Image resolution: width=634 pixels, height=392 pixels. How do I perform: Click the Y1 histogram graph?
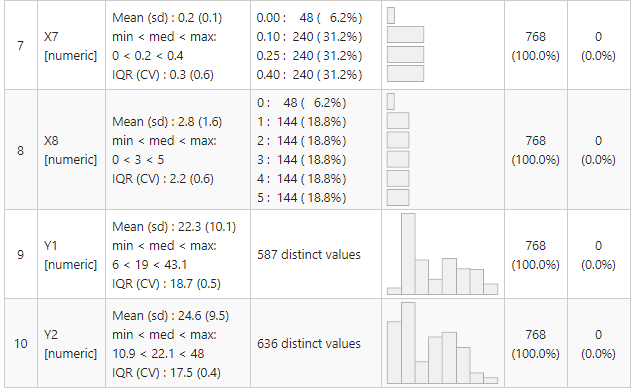click(x=442, y=254)
